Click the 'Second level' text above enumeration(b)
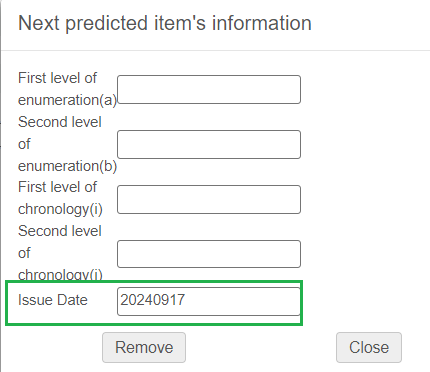 pos(60,122)
